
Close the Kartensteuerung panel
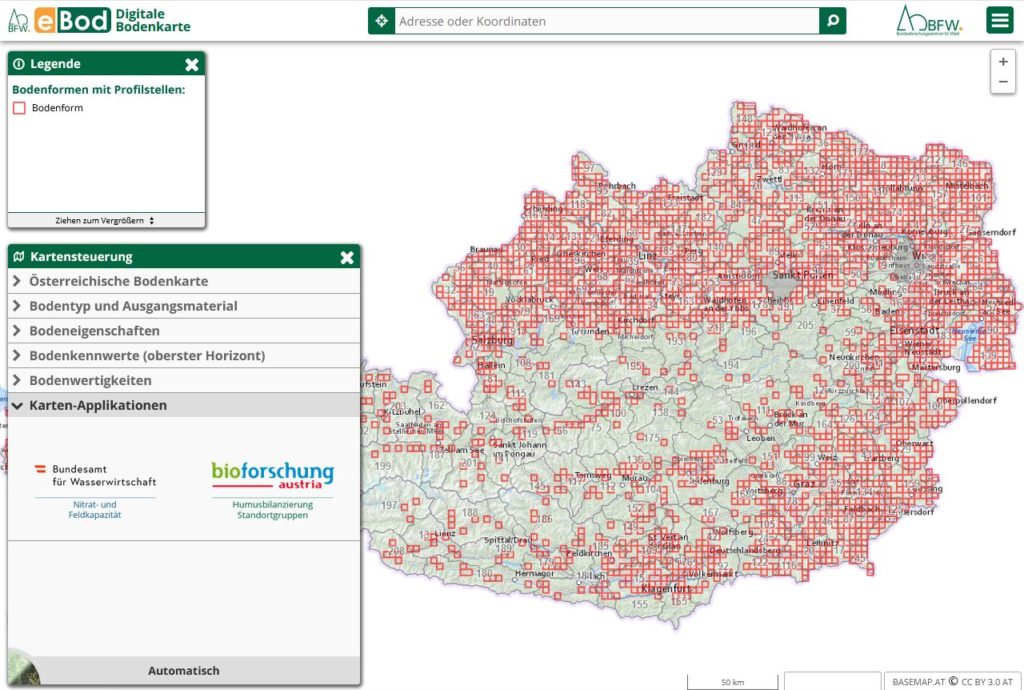click(x=347, y=257)
